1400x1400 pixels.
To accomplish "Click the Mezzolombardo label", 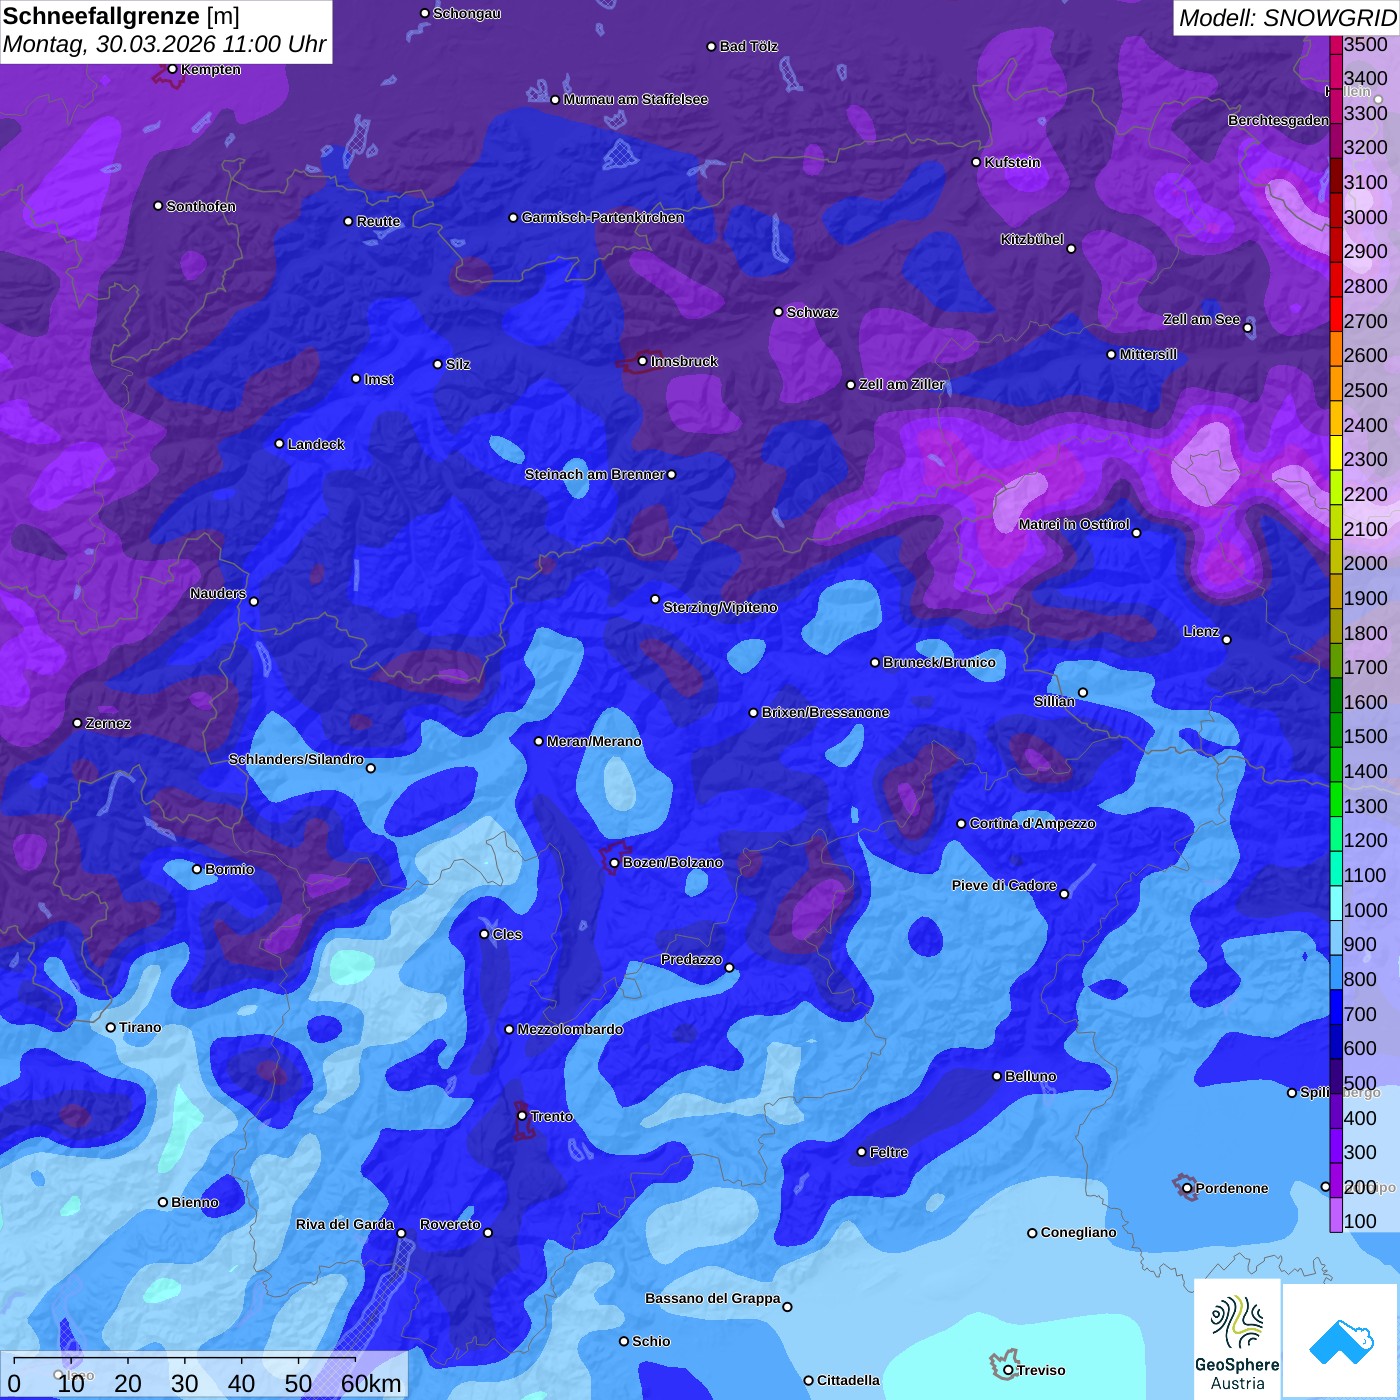I will pyautogui.click(x=570, y=1029).
